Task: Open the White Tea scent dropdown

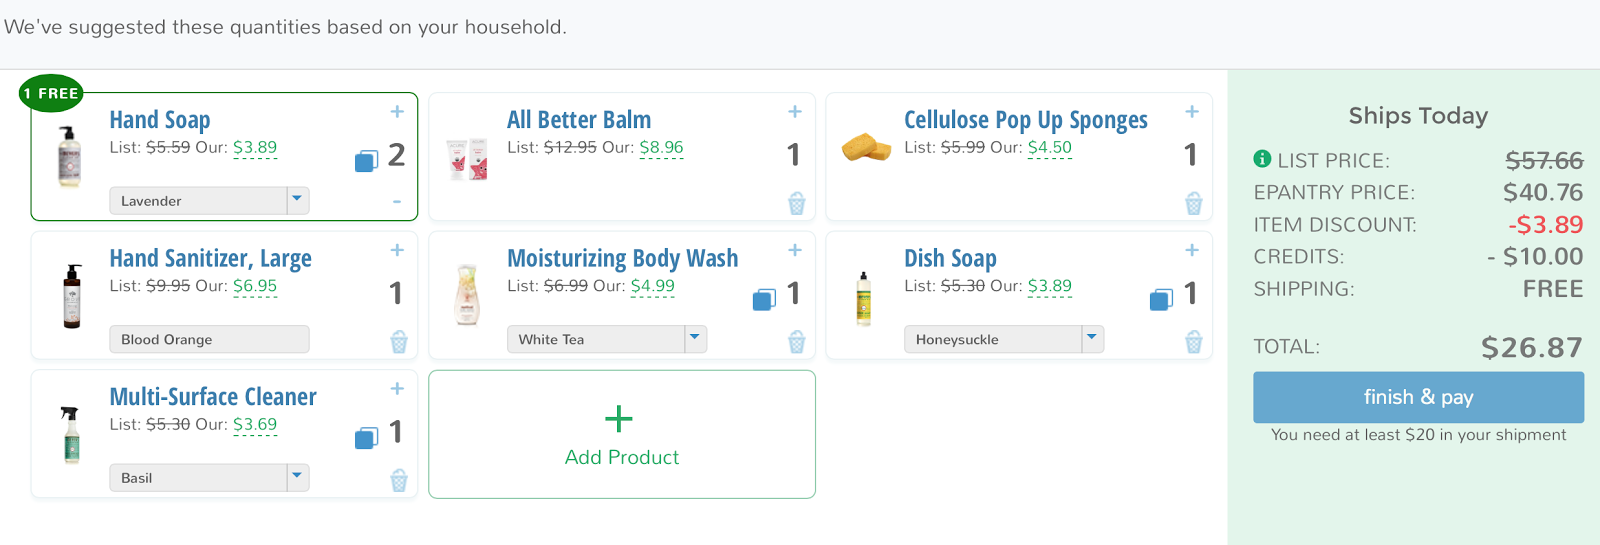Action: pos(695,339)
